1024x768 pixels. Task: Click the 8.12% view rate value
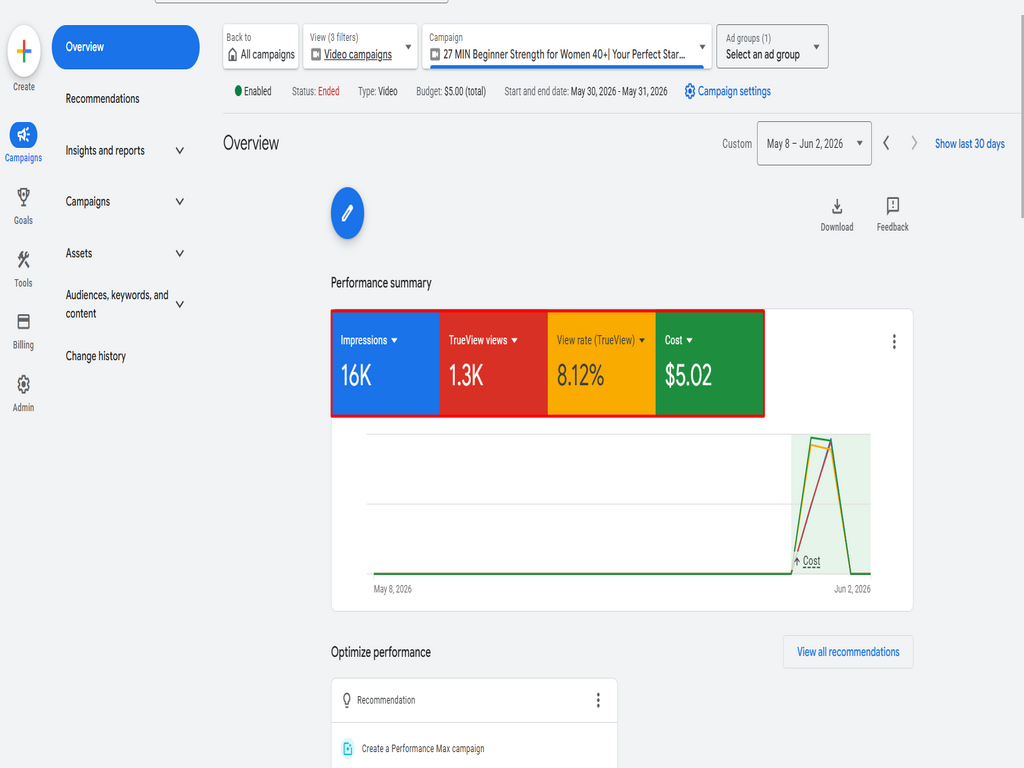580,376
